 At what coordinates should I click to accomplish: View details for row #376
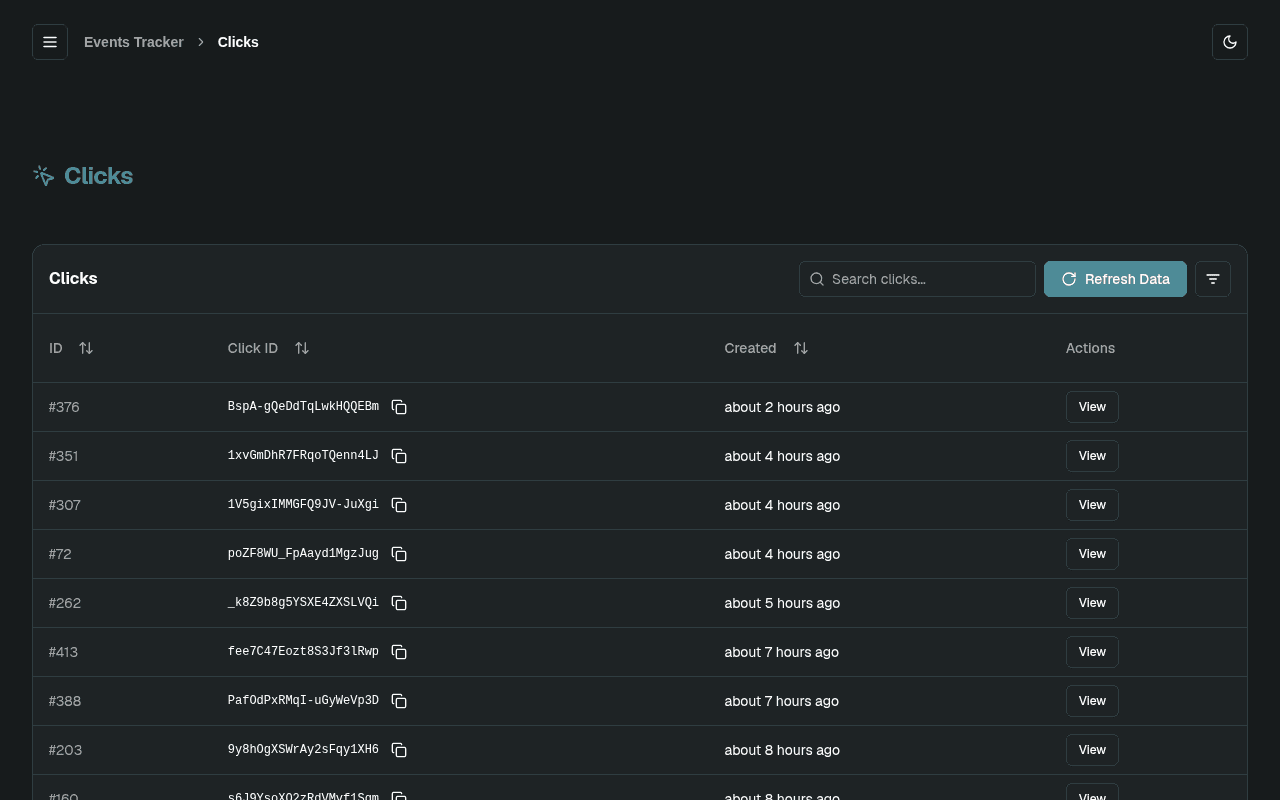1092,407
